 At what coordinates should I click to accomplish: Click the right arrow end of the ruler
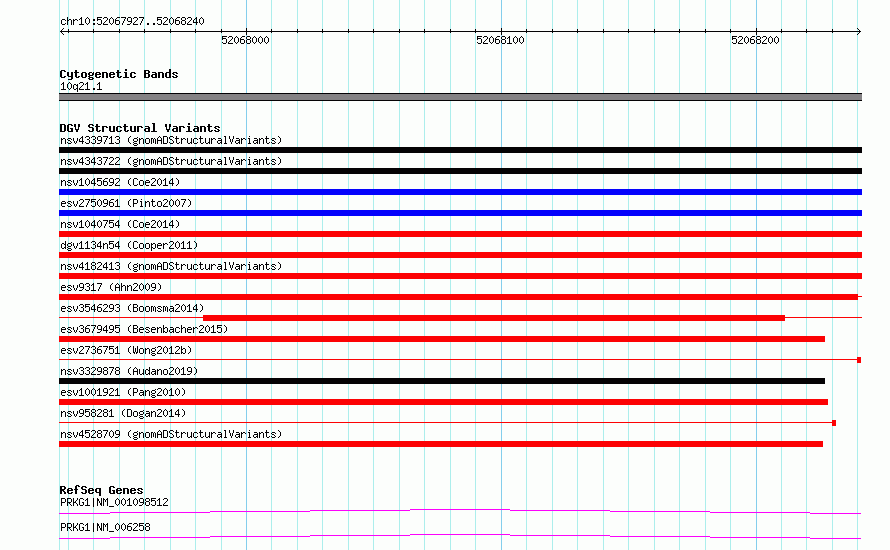[859, 31]
